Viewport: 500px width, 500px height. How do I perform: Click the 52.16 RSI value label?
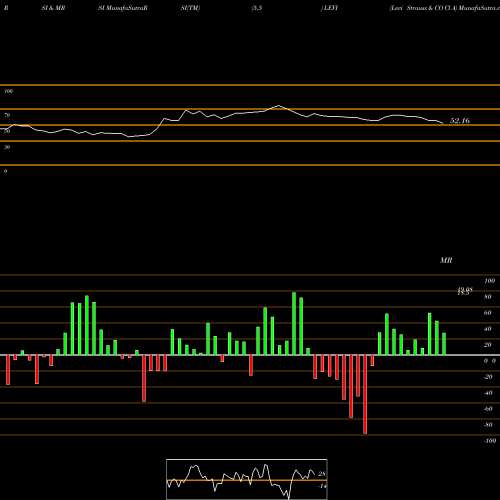point(460,121)
